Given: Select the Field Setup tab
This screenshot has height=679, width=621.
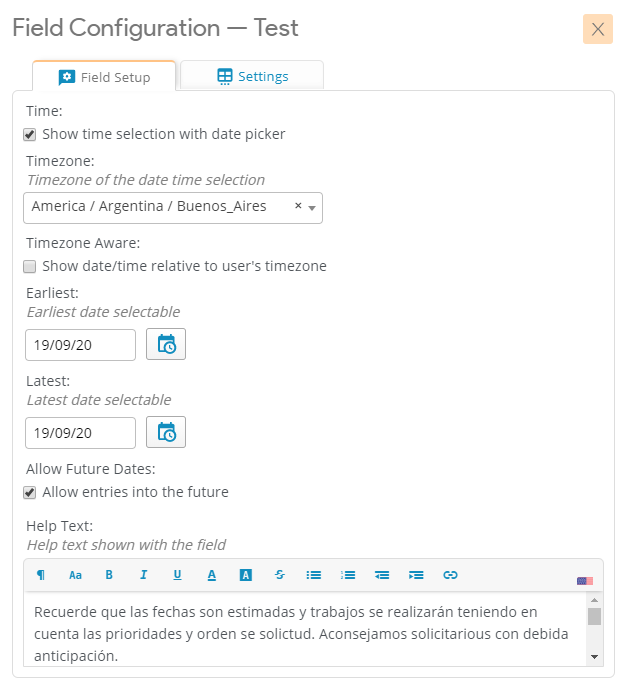Looking at the screenshot, I should point(104,77).
